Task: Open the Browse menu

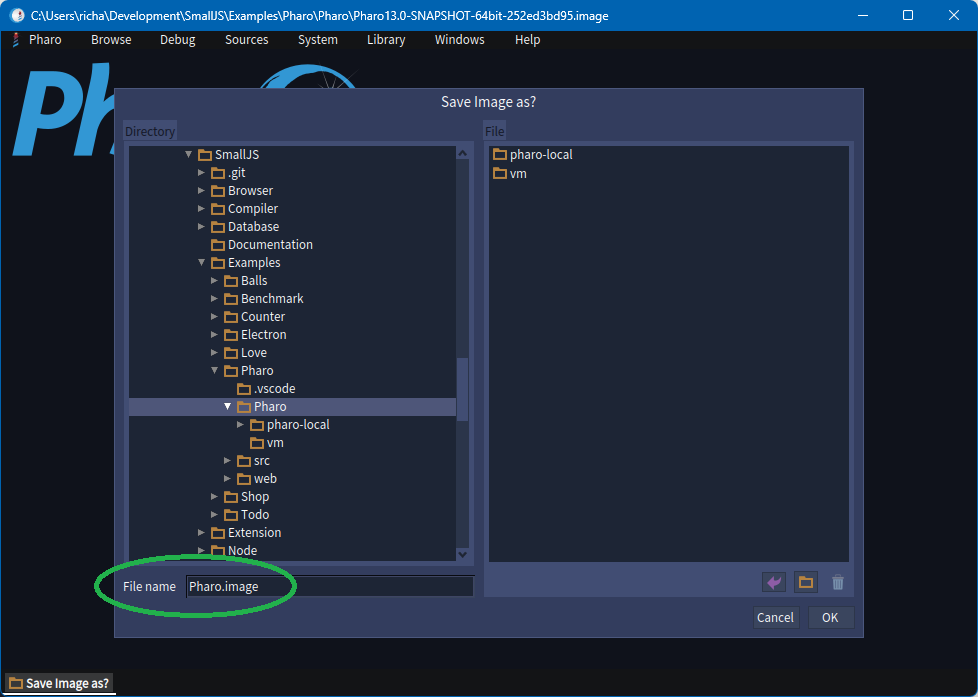Action: pos(111,40)
